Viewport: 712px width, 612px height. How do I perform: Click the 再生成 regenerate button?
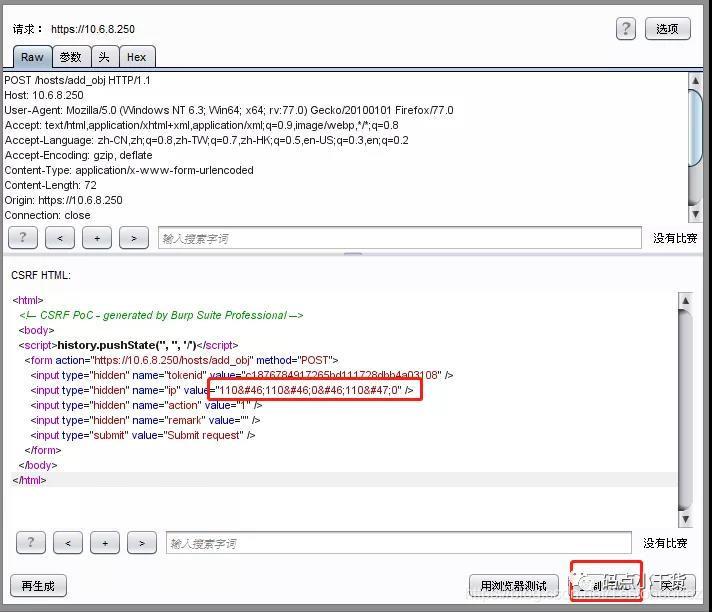coord(38,586)
